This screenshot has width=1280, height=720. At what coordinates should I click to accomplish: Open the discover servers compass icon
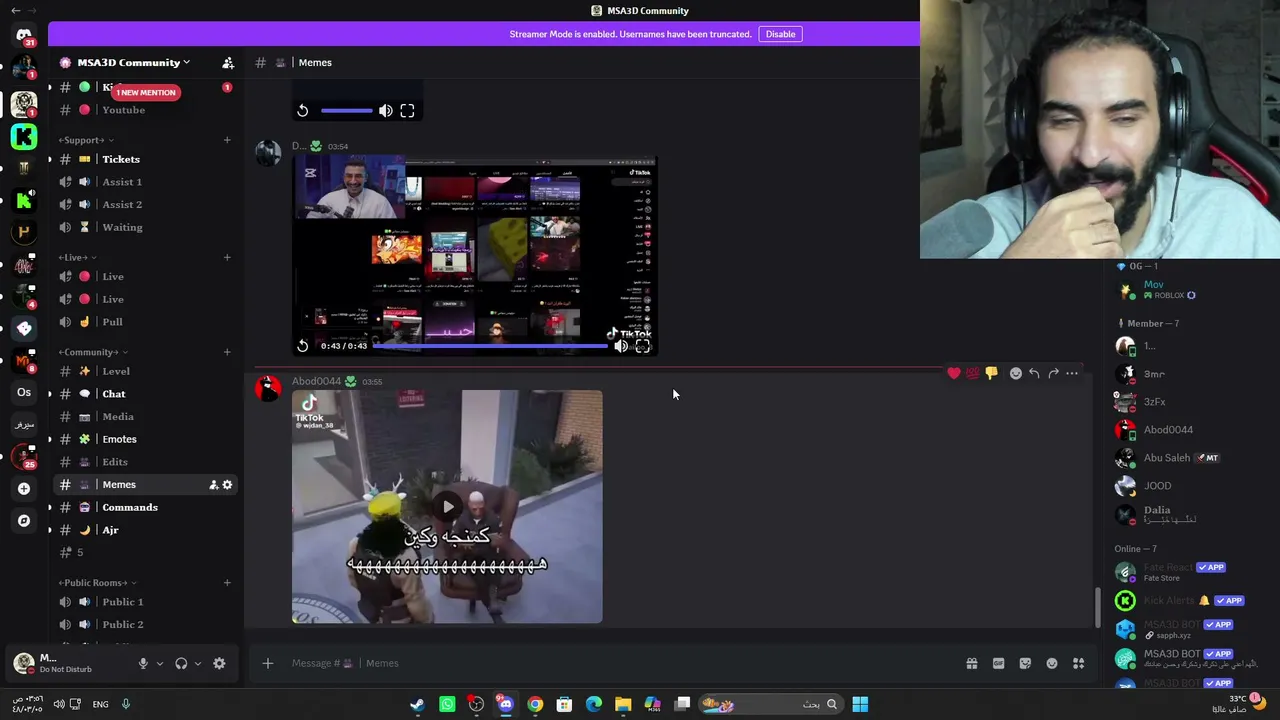click(x=24, y=520)
